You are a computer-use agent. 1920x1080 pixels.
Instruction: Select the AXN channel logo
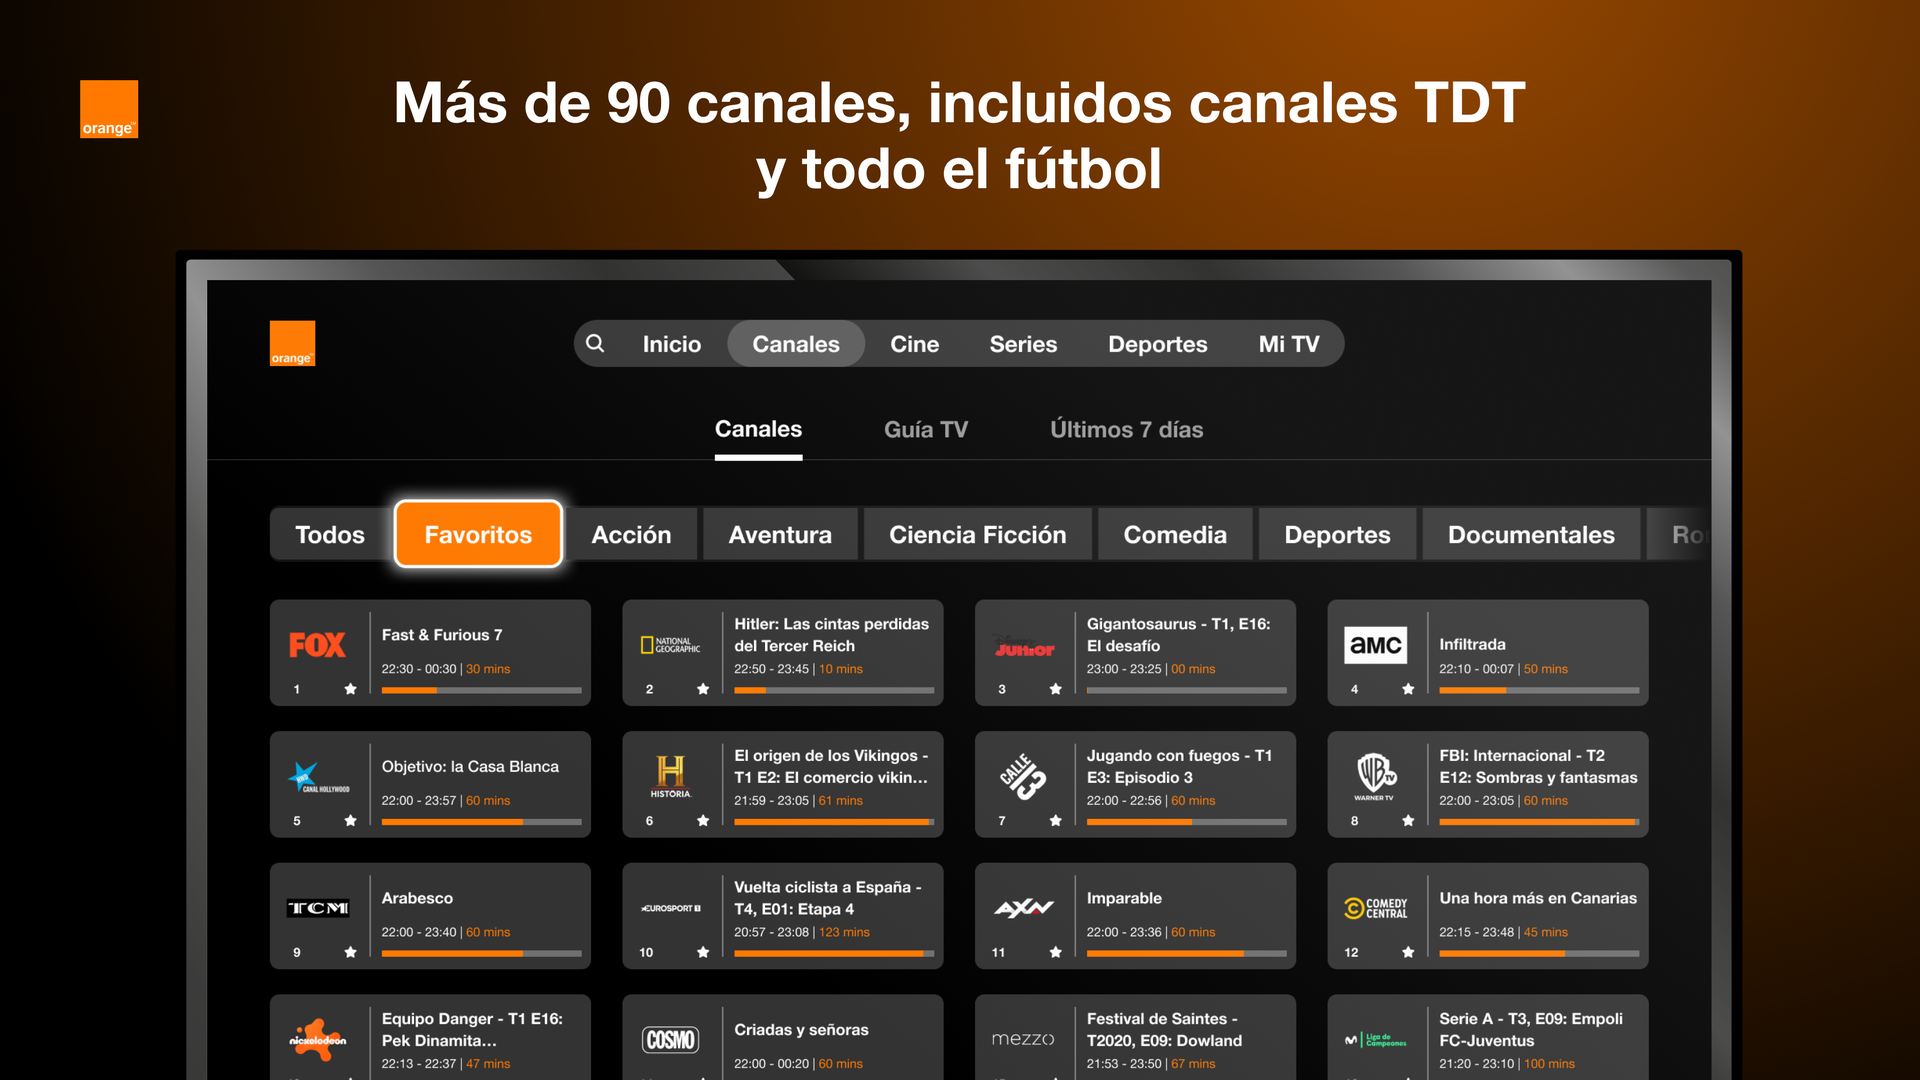[x=1024, y=908]
